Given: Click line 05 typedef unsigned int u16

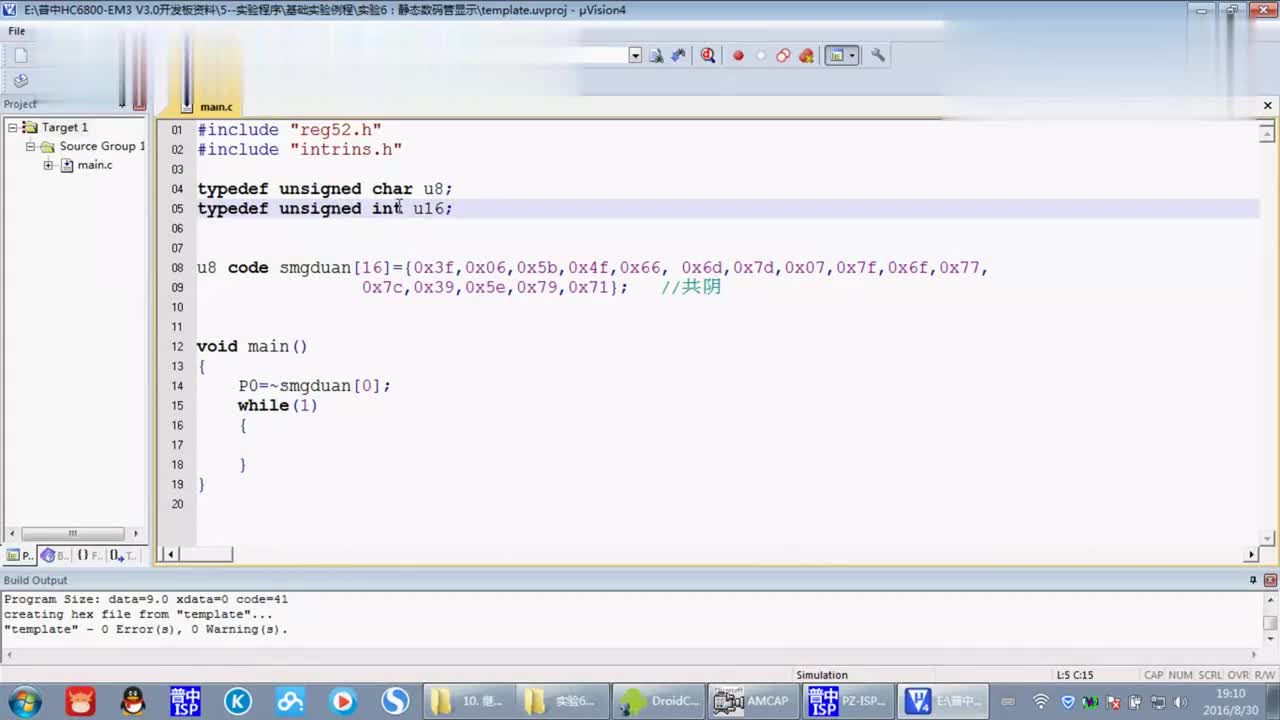Looking at the screenshot, I should (x=325, y=208).
